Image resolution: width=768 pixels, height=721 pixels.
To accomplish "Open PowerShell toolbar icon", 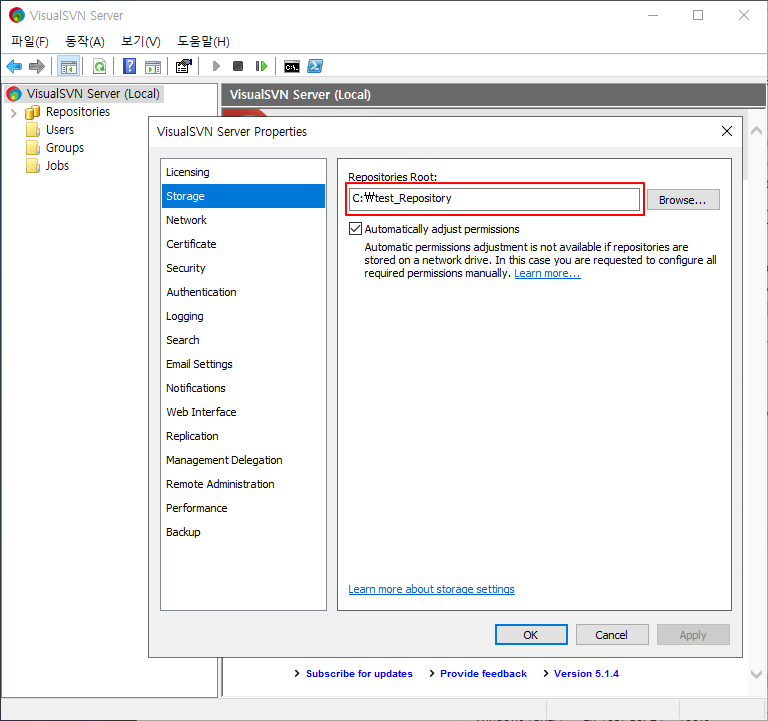I will point(315,66).
